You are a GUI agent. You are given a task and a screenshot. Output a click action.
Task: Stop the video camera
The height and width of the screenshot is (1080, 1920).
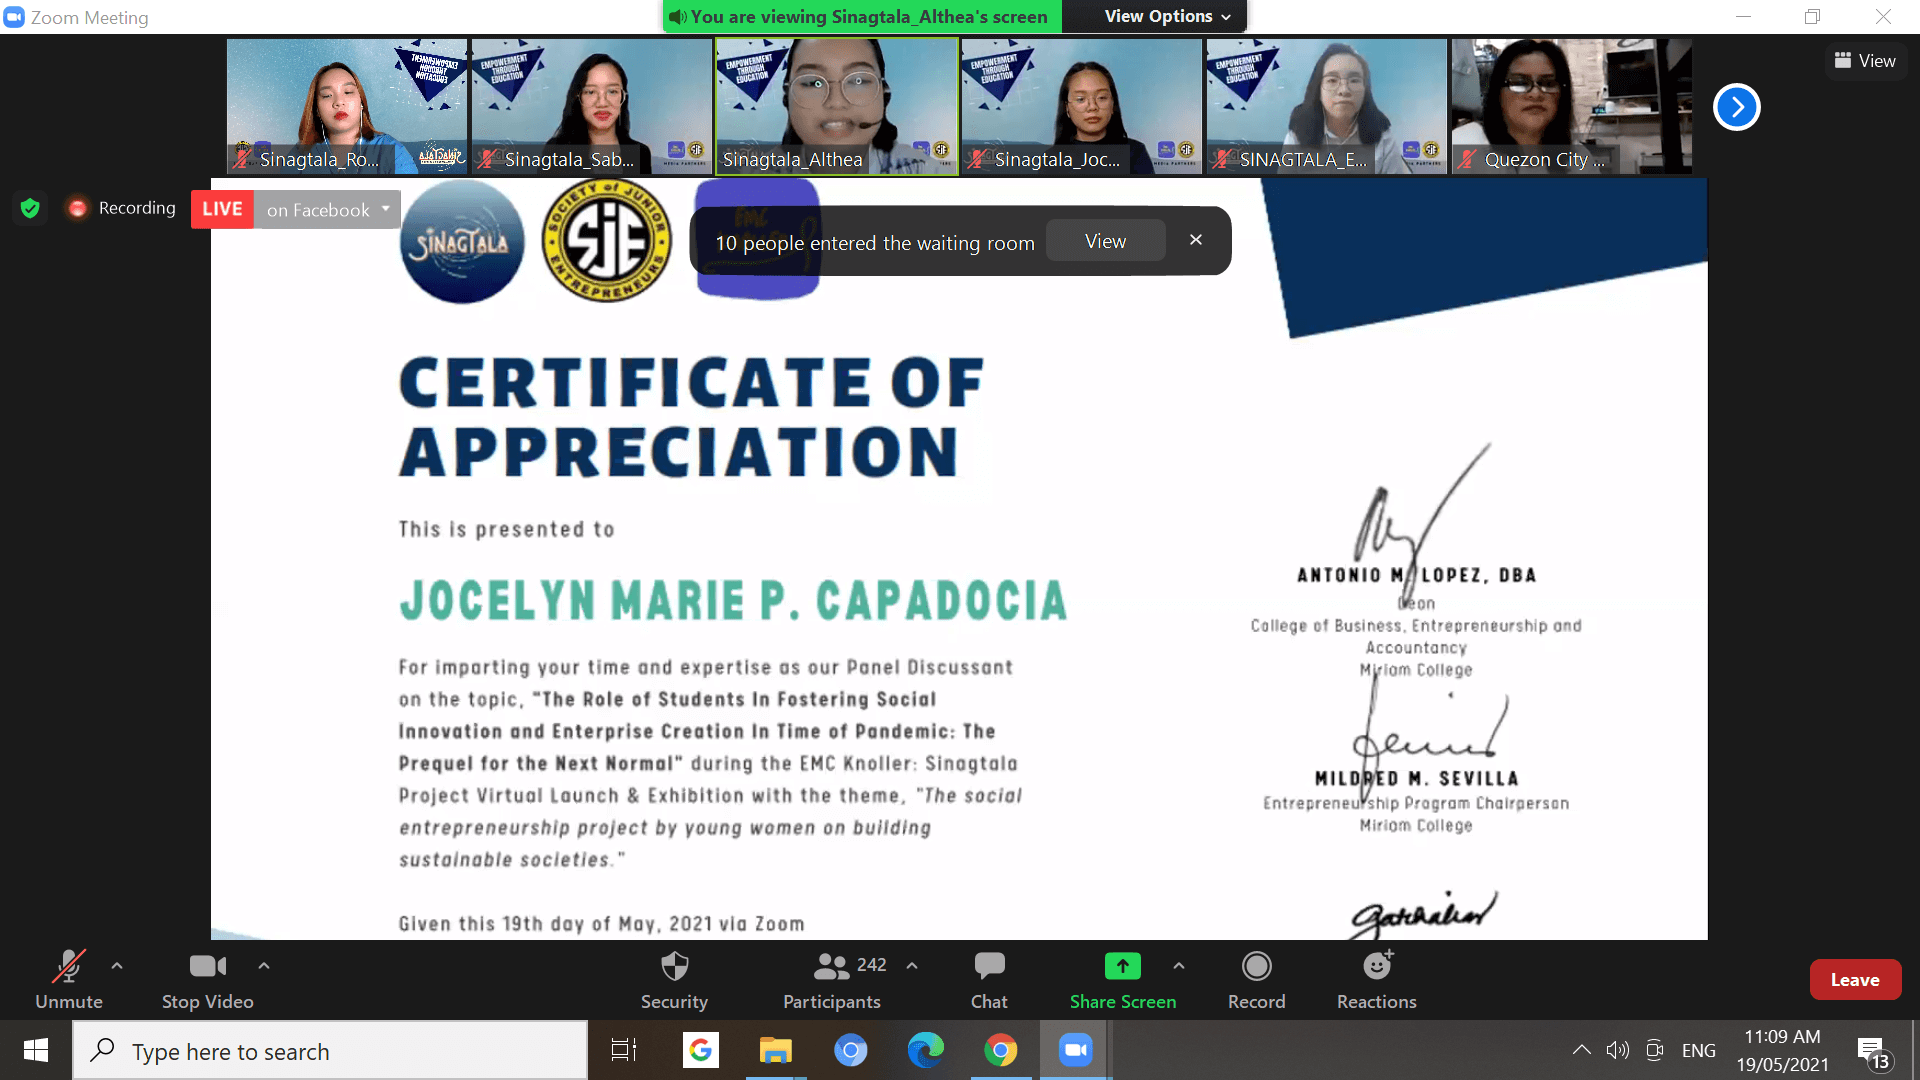(208, 980)
